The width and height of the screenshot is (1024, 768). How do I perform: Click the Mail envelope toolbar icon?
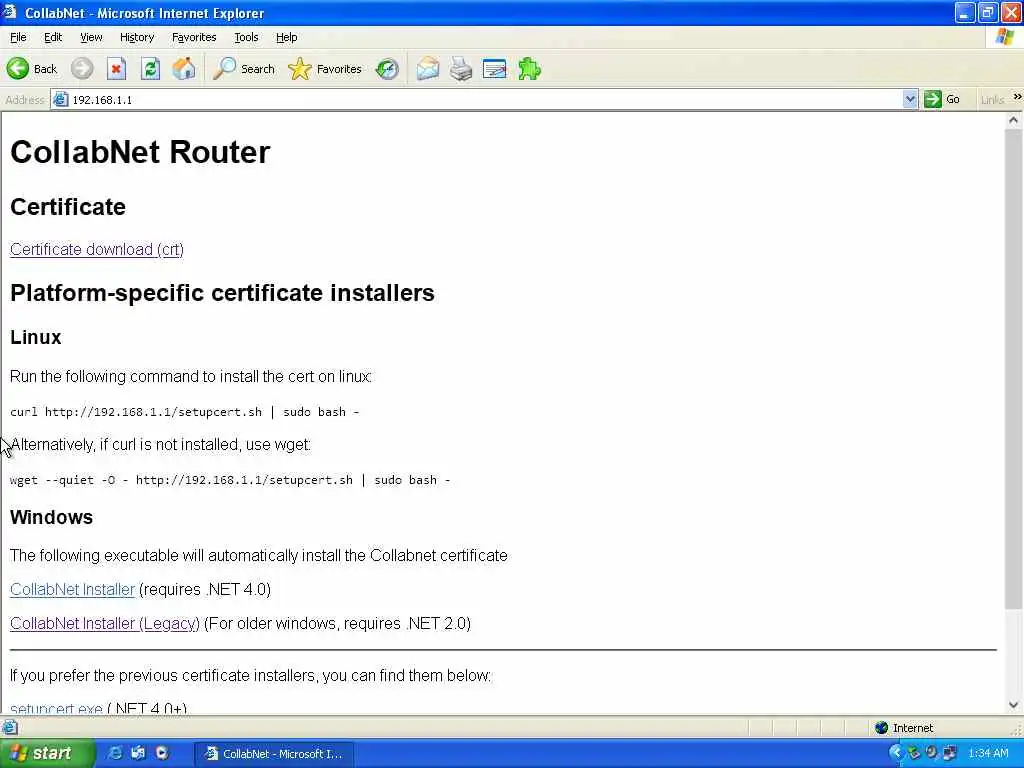(x=428, y=69)
